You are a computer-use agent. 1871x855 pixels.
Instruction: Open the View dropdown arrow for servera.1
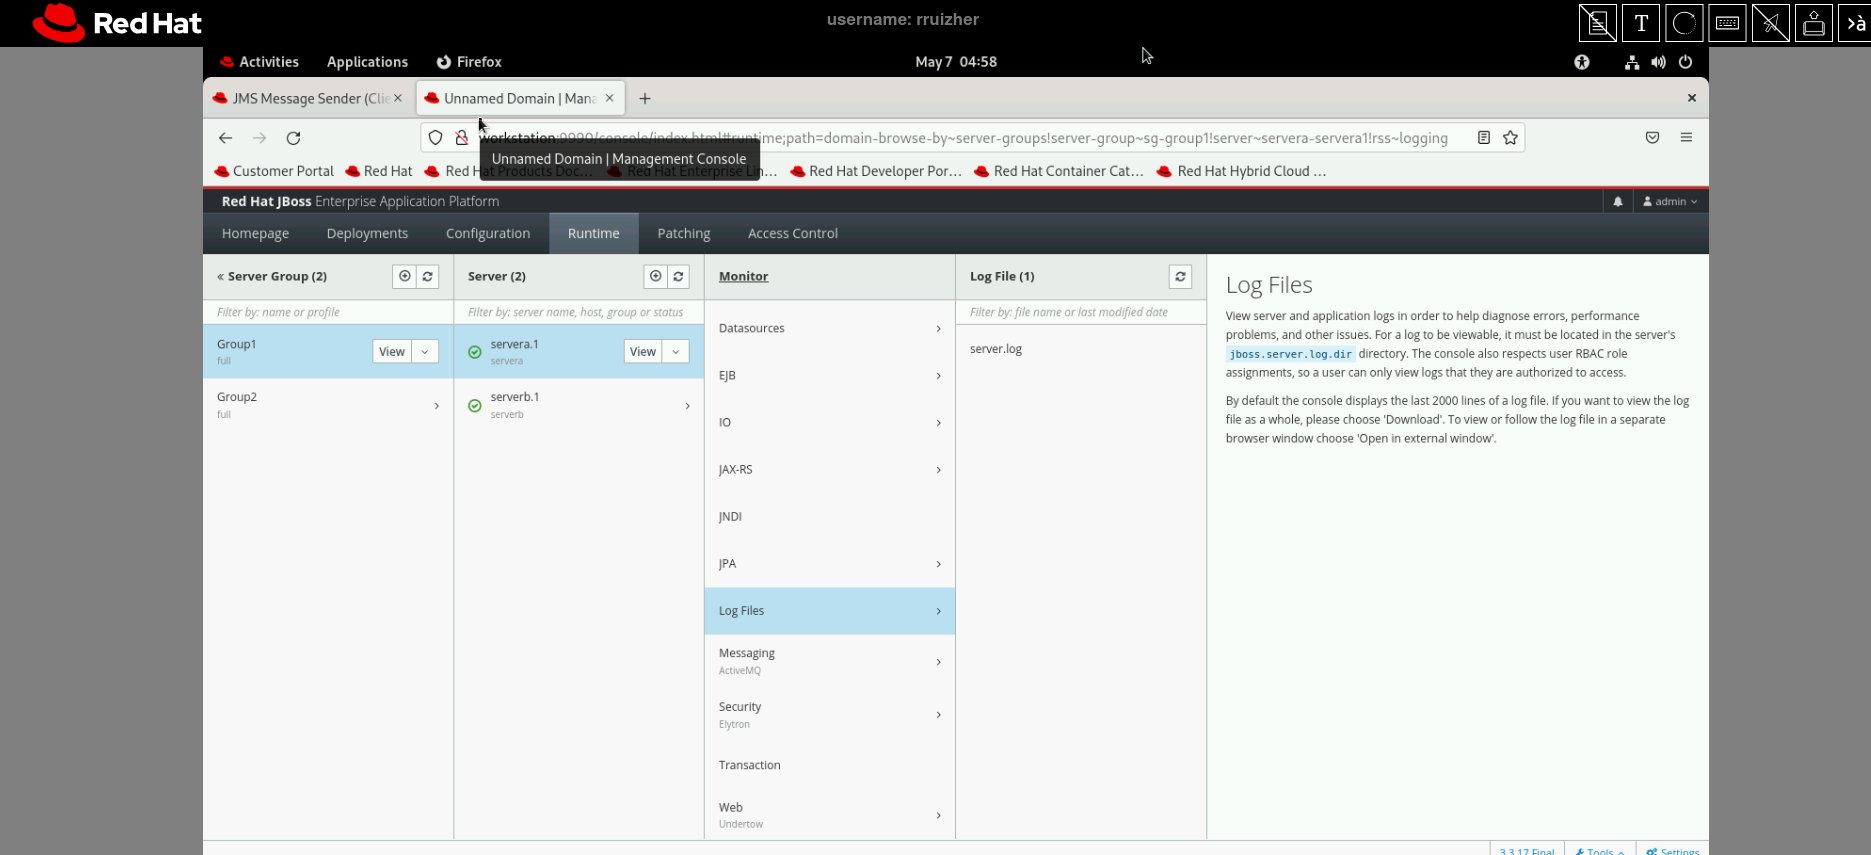click(676, 351)
